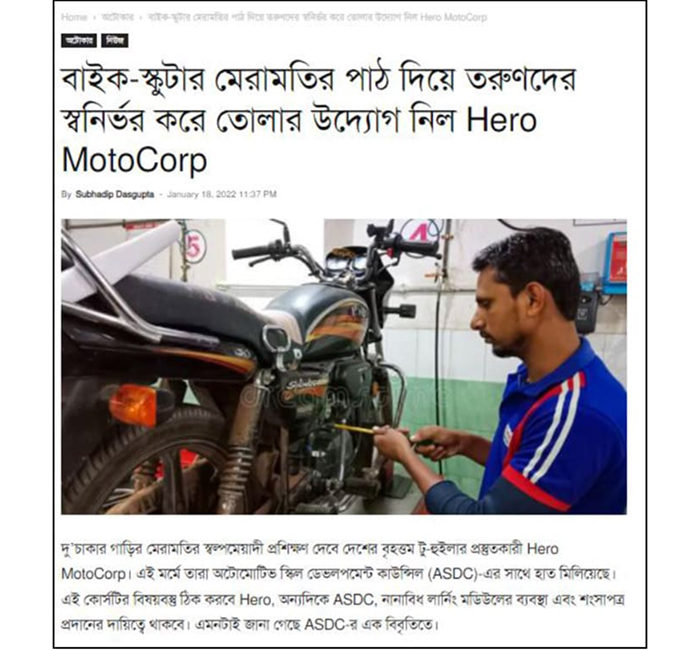700x650 pixels.
Task: Click the January 18, 2022 publish date
Action: pyautogui.click(x=221, y=194)
